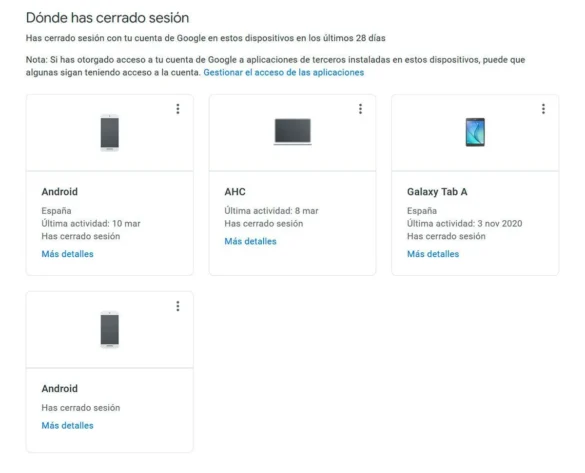
Task: Open Más detalles for Galaxy Tab A
Action: coord(433,254)
